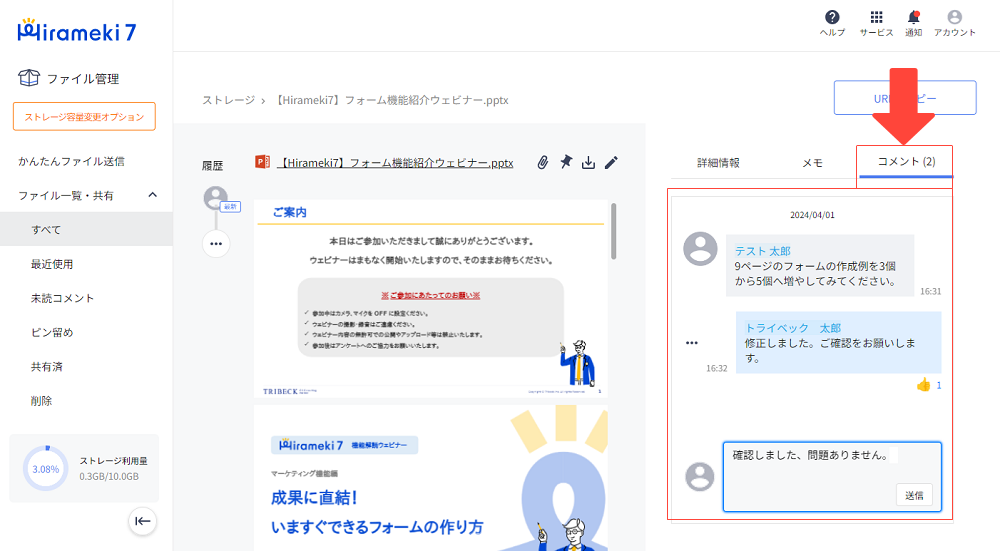The height and width of the screenshot is (551, 1000).
Task: Collapse ファイル一覧・共有 section
Action: (152, 195)
